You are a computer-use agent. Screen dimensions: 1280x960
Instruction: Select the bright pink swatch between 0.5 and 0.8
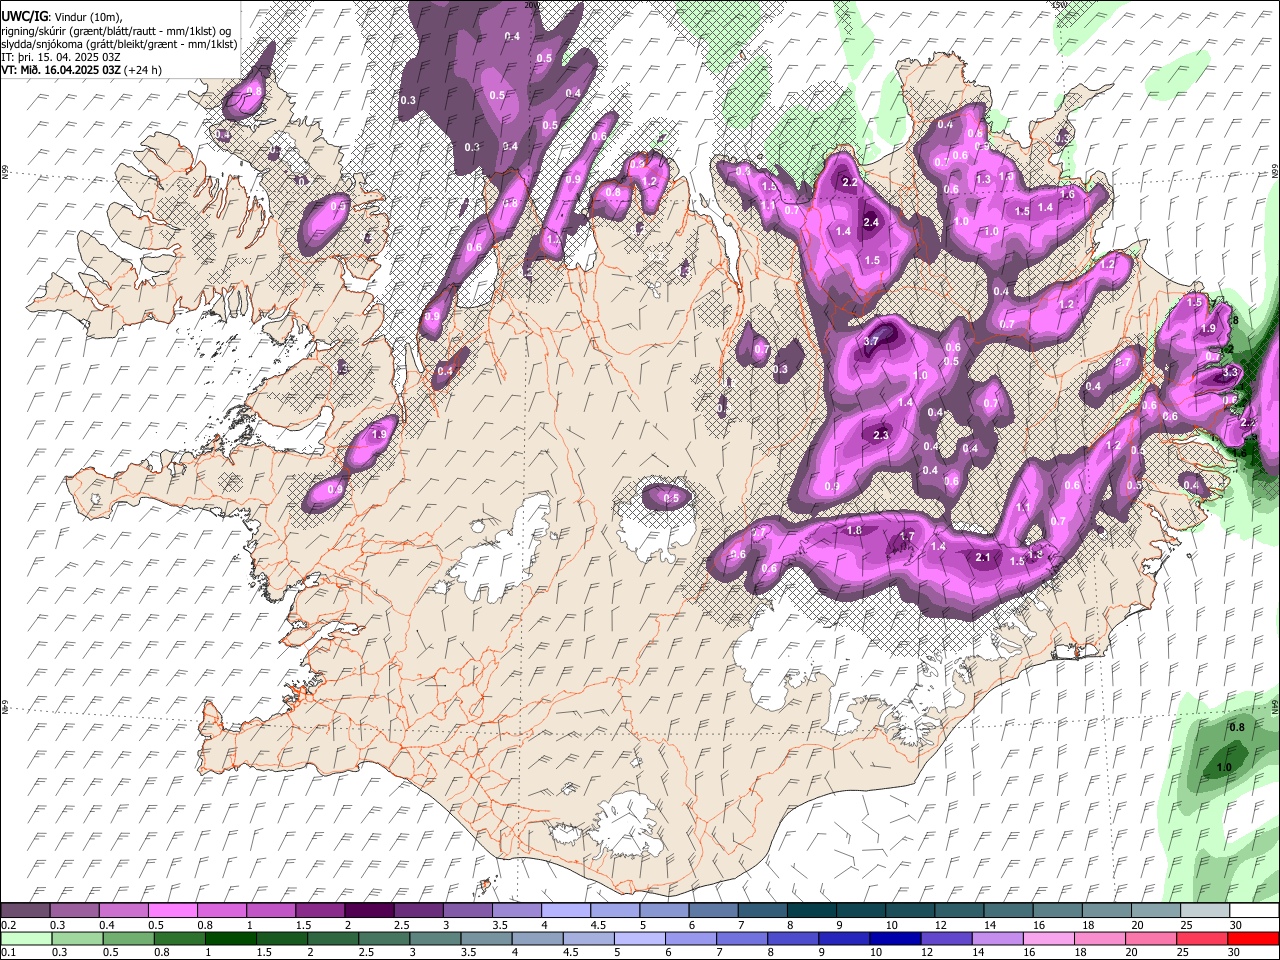tap(172, 910)
